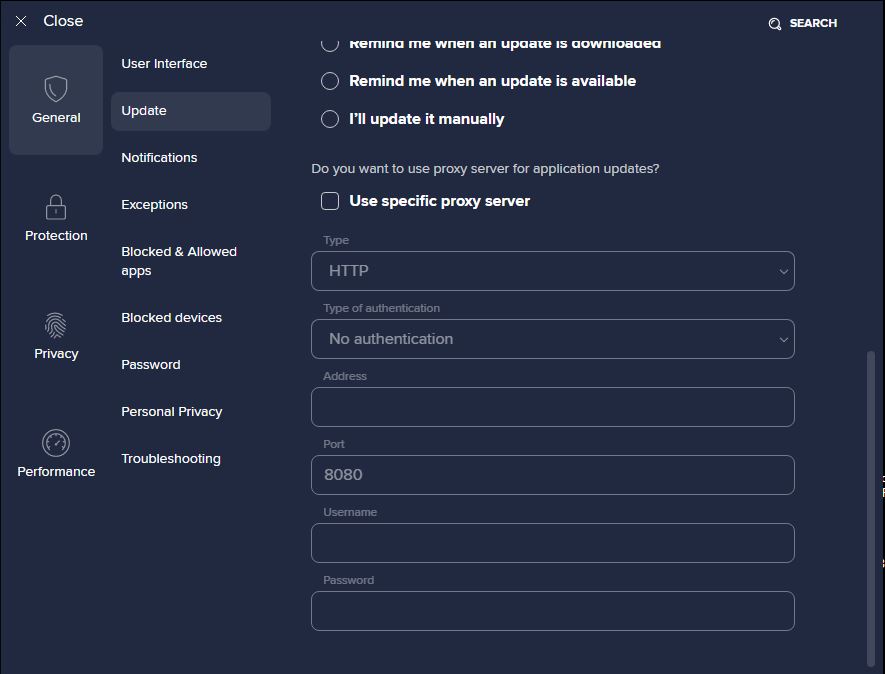
Task: Go to Exceptions settings
Action: (155, 204)
